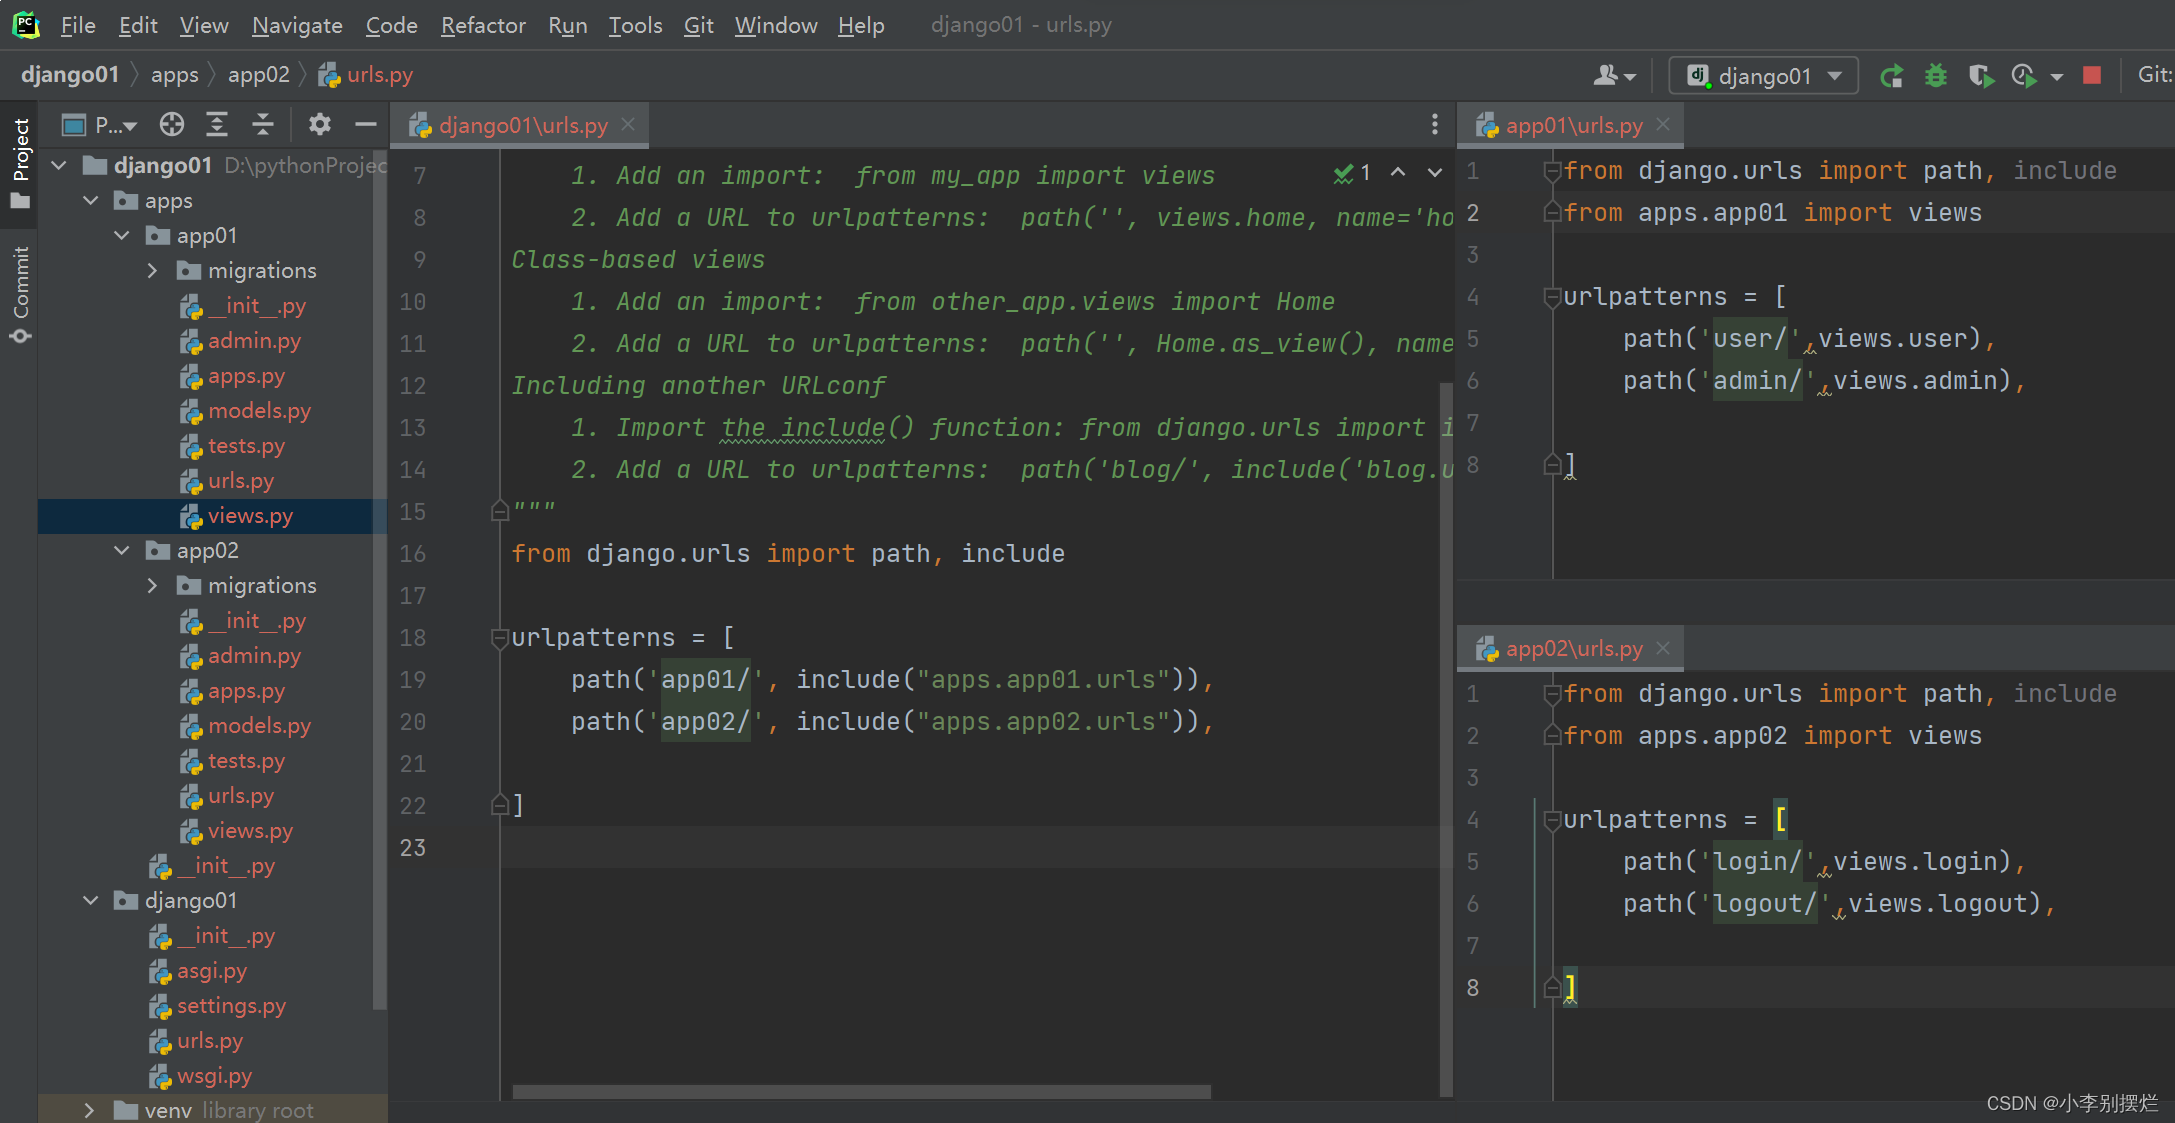The height and width of the screenshot is (1123, 2175).
Task: Hide the project panel minus icon
Action: coord(365,125)
